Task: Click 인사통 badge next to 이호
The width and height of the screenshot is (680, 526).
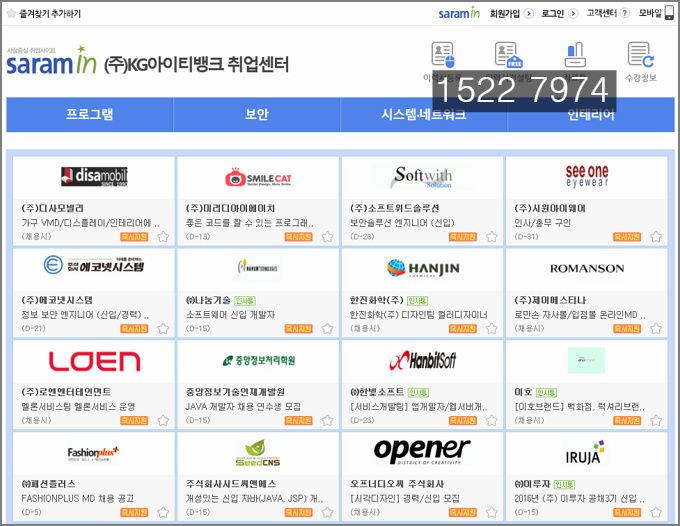Action: (x=546, y=392)
